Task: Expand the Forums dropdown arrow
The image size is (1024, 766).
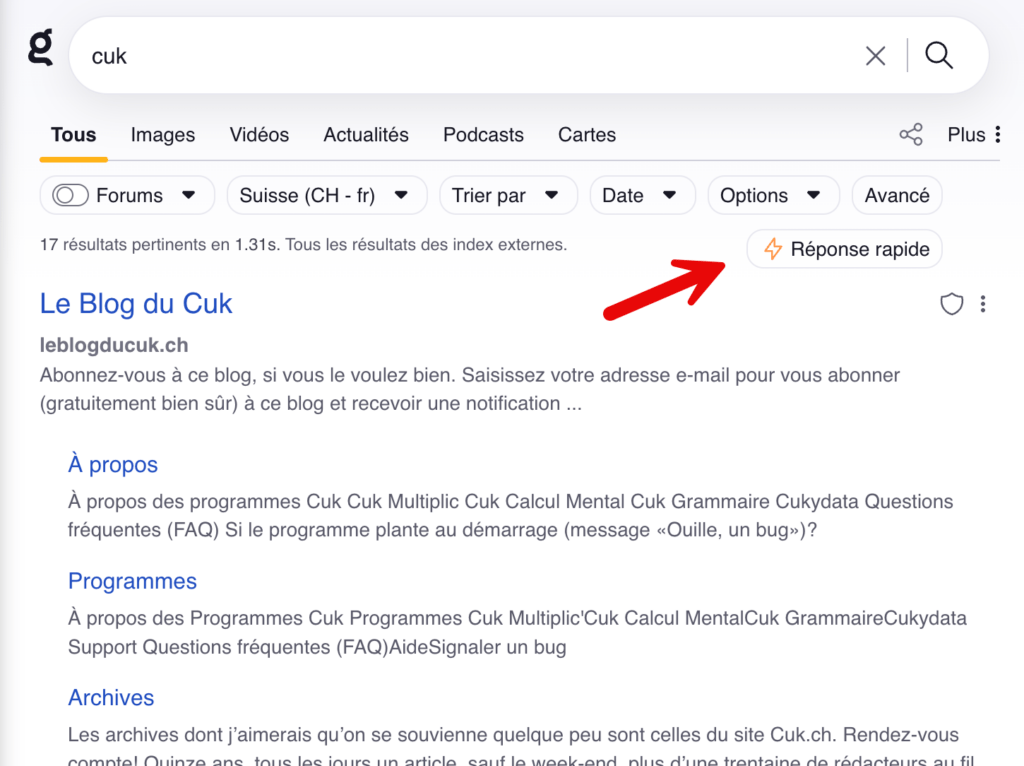Action: (x=189, y=195)
